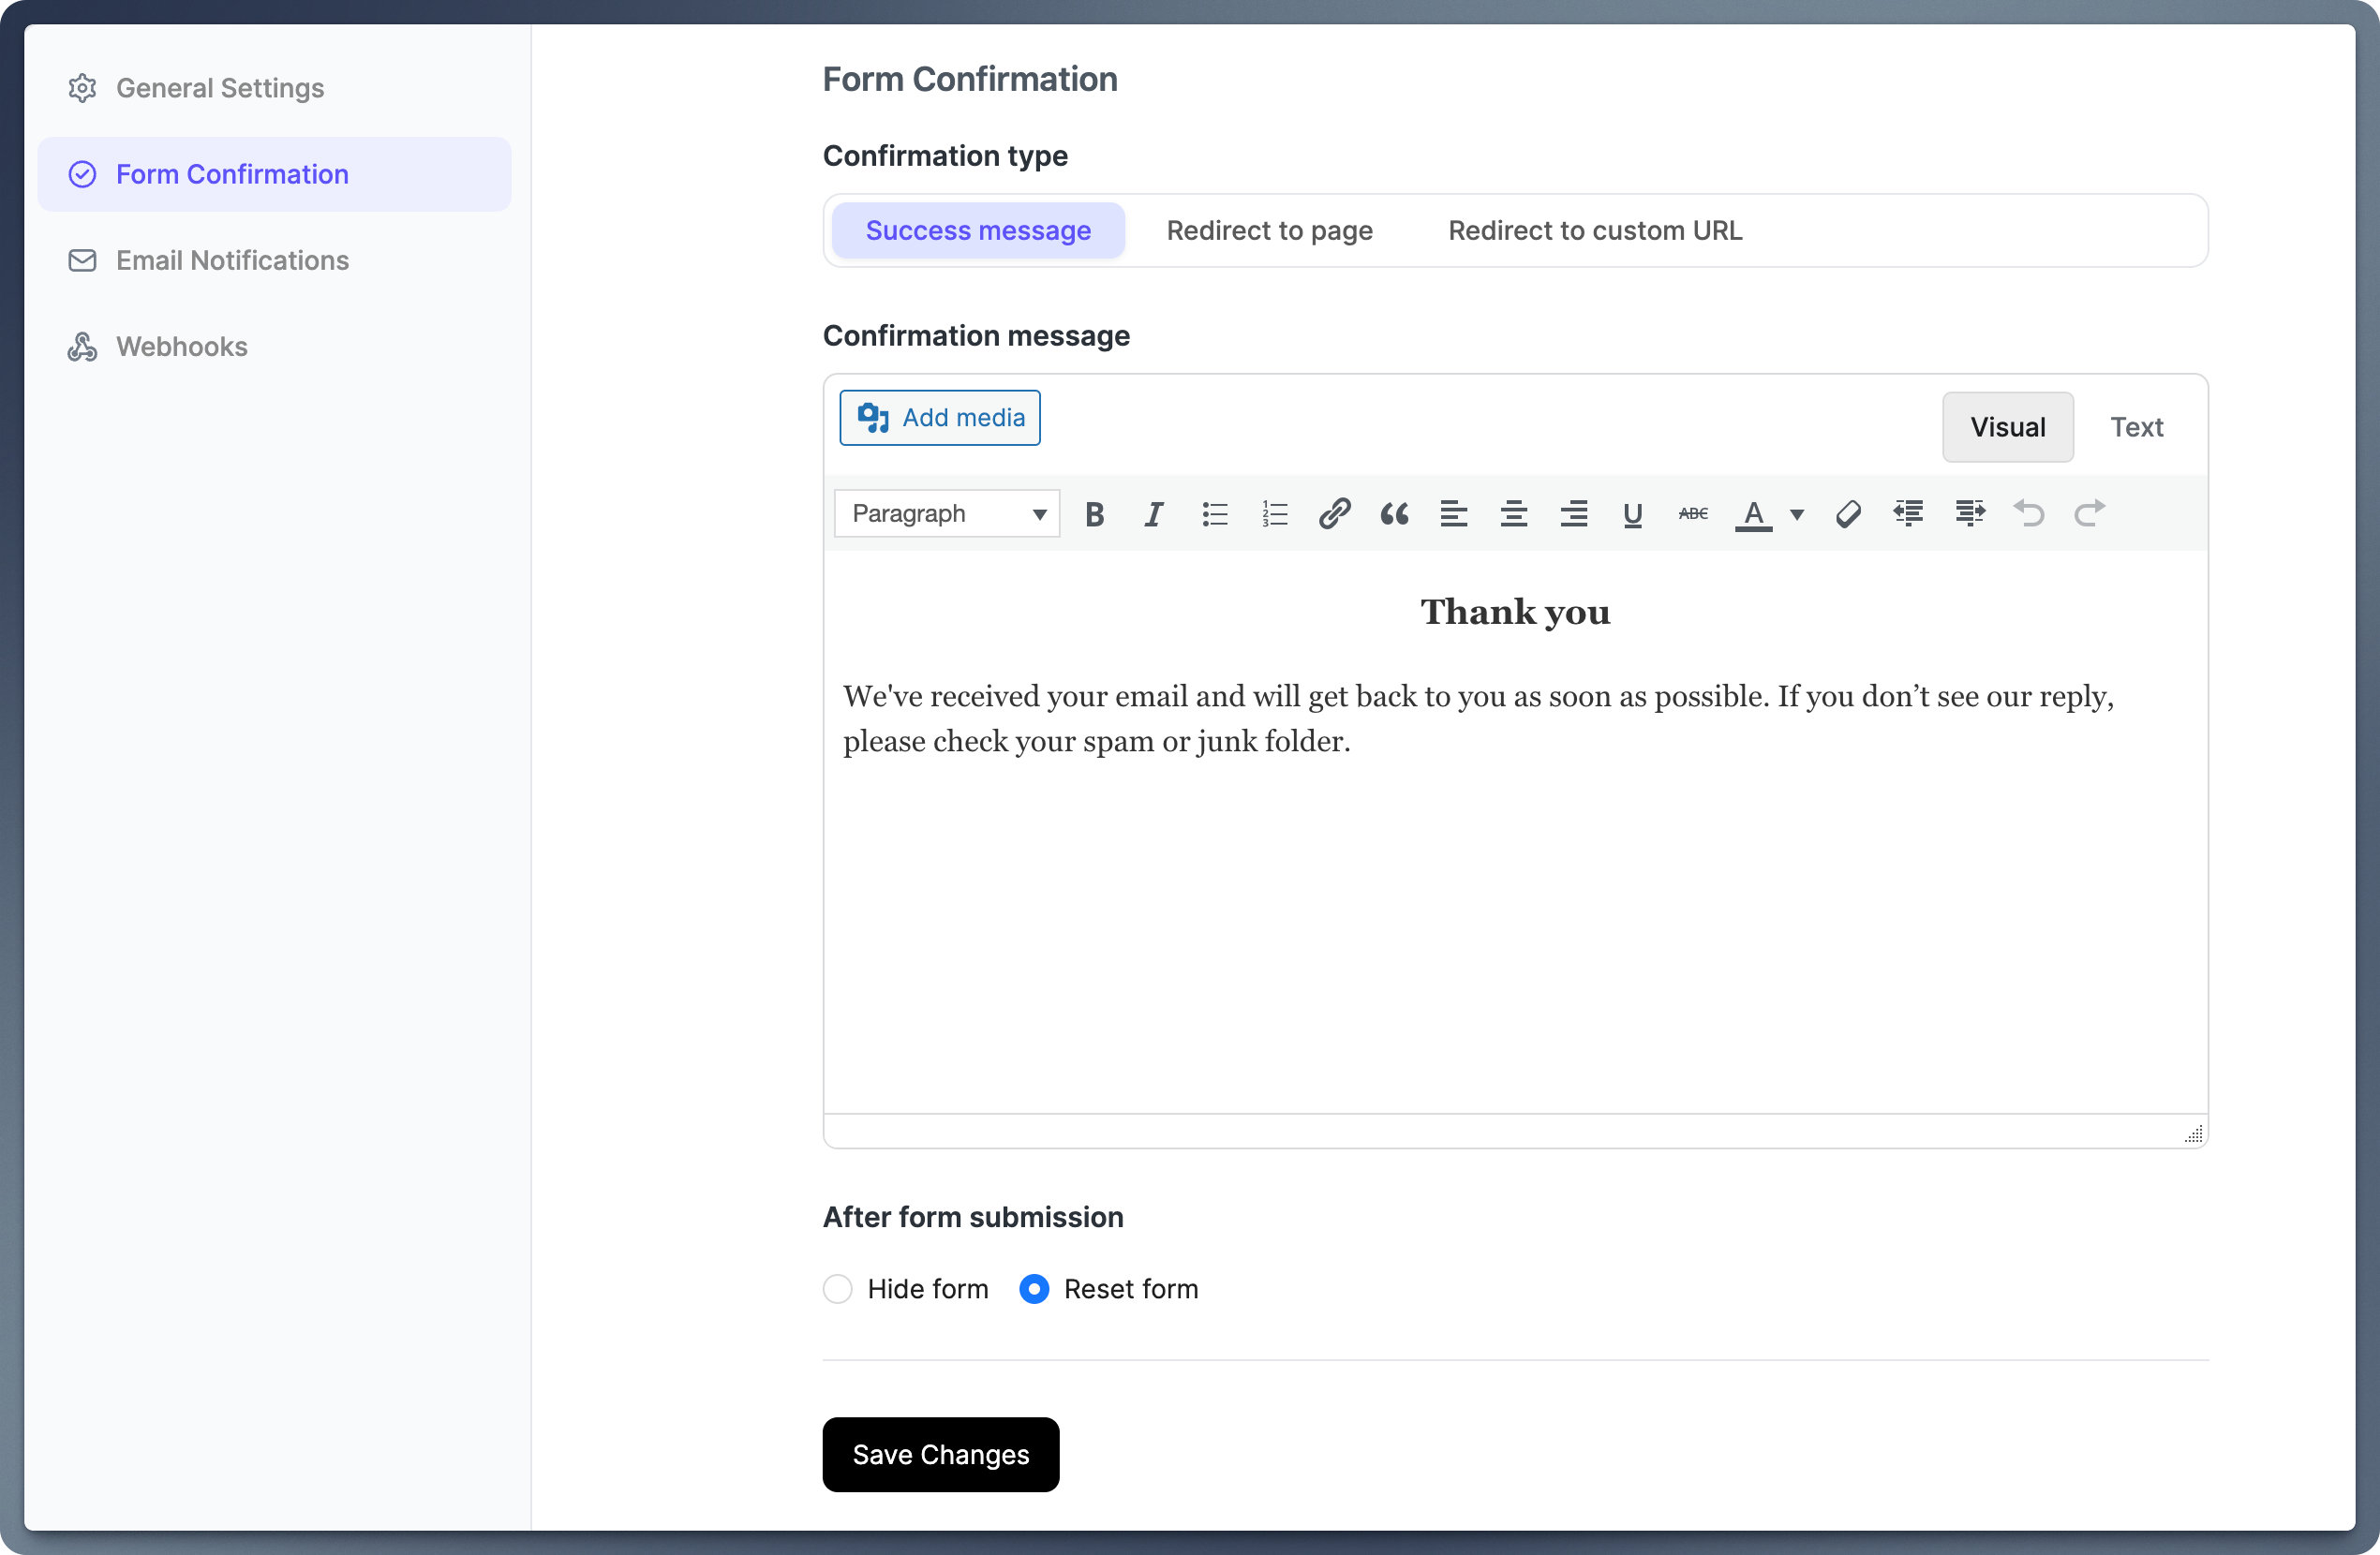Apply italic formatting
Screen dimensions: 2380x1555
click(1154, 514)
